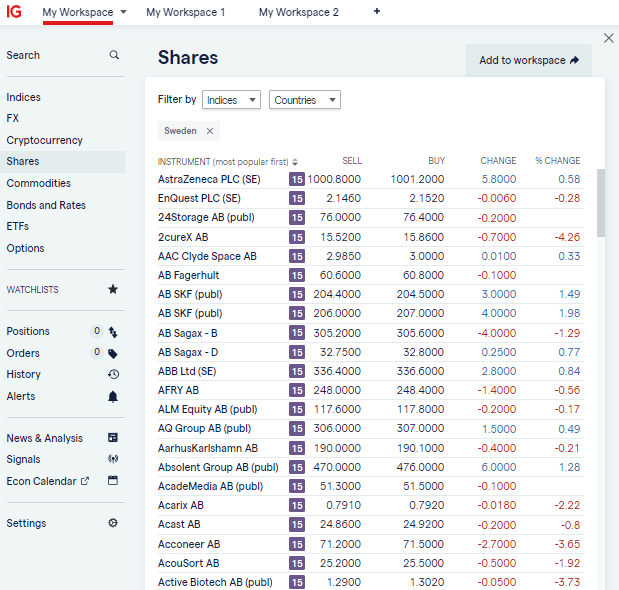Open Options in the sidebar
The width and height of the screenshot is (619, 590).
click(x=25, y=248)
